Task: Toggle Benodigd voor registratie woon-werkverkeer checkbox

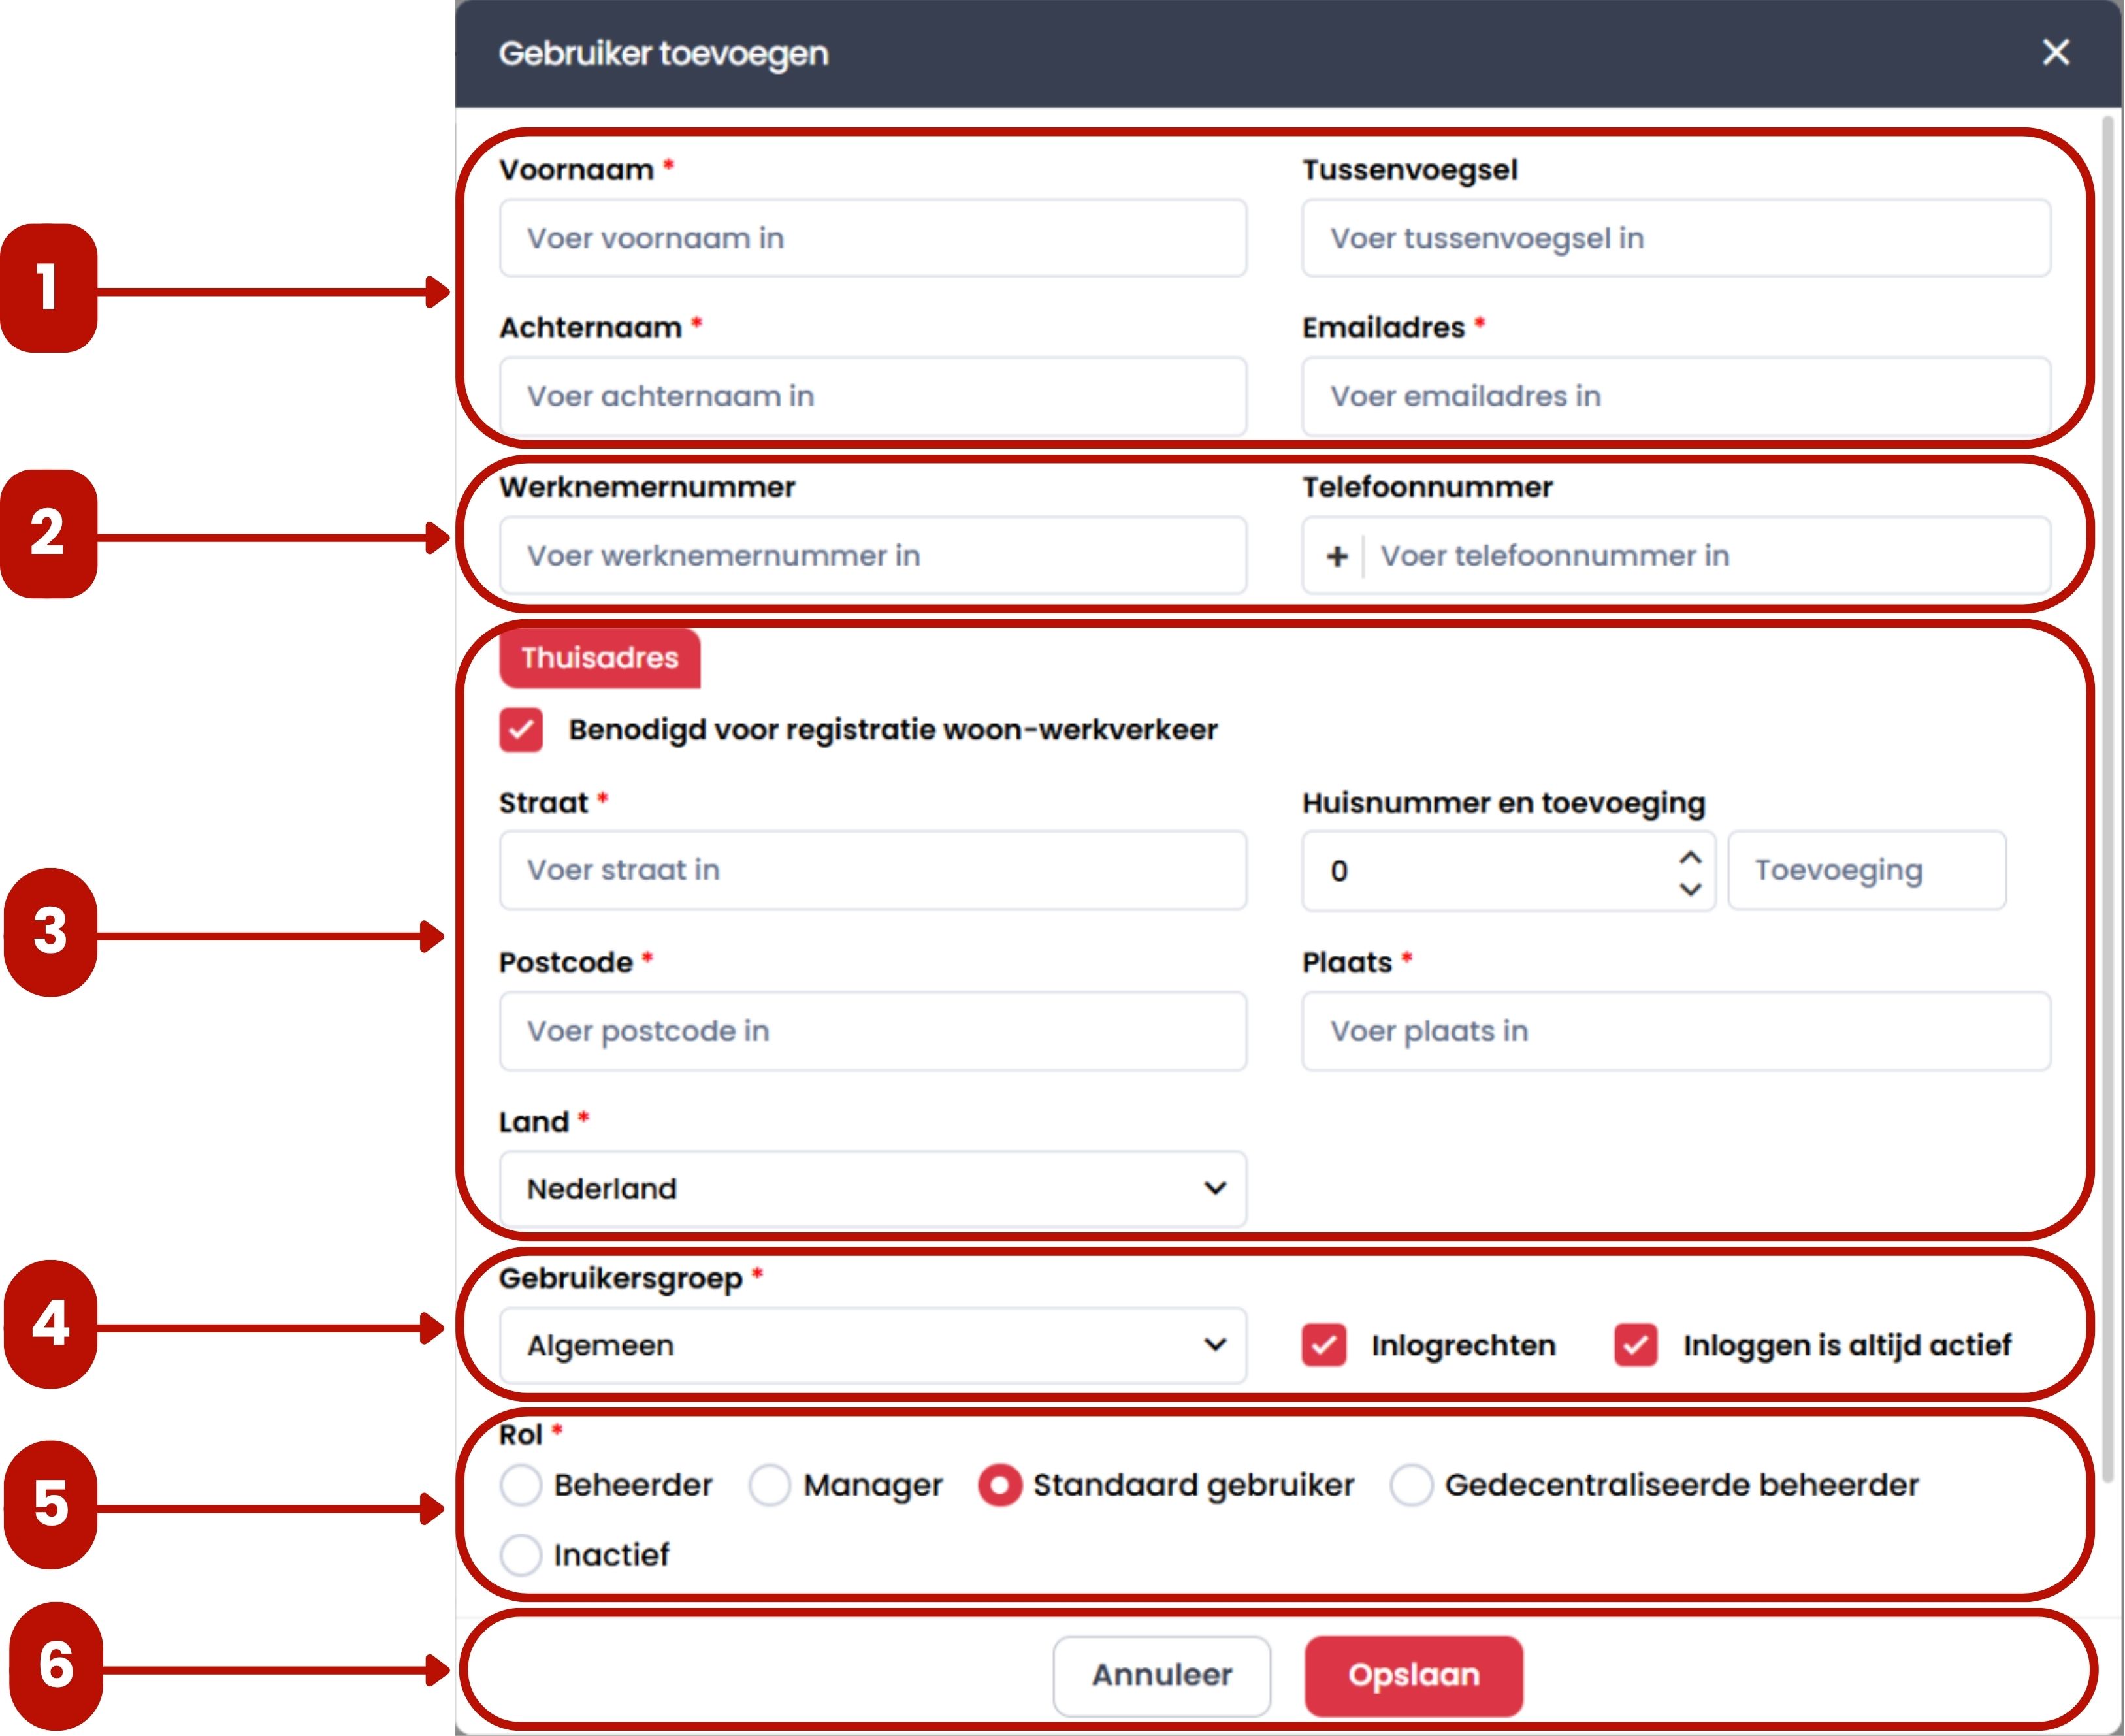Action: pos(521,730)
